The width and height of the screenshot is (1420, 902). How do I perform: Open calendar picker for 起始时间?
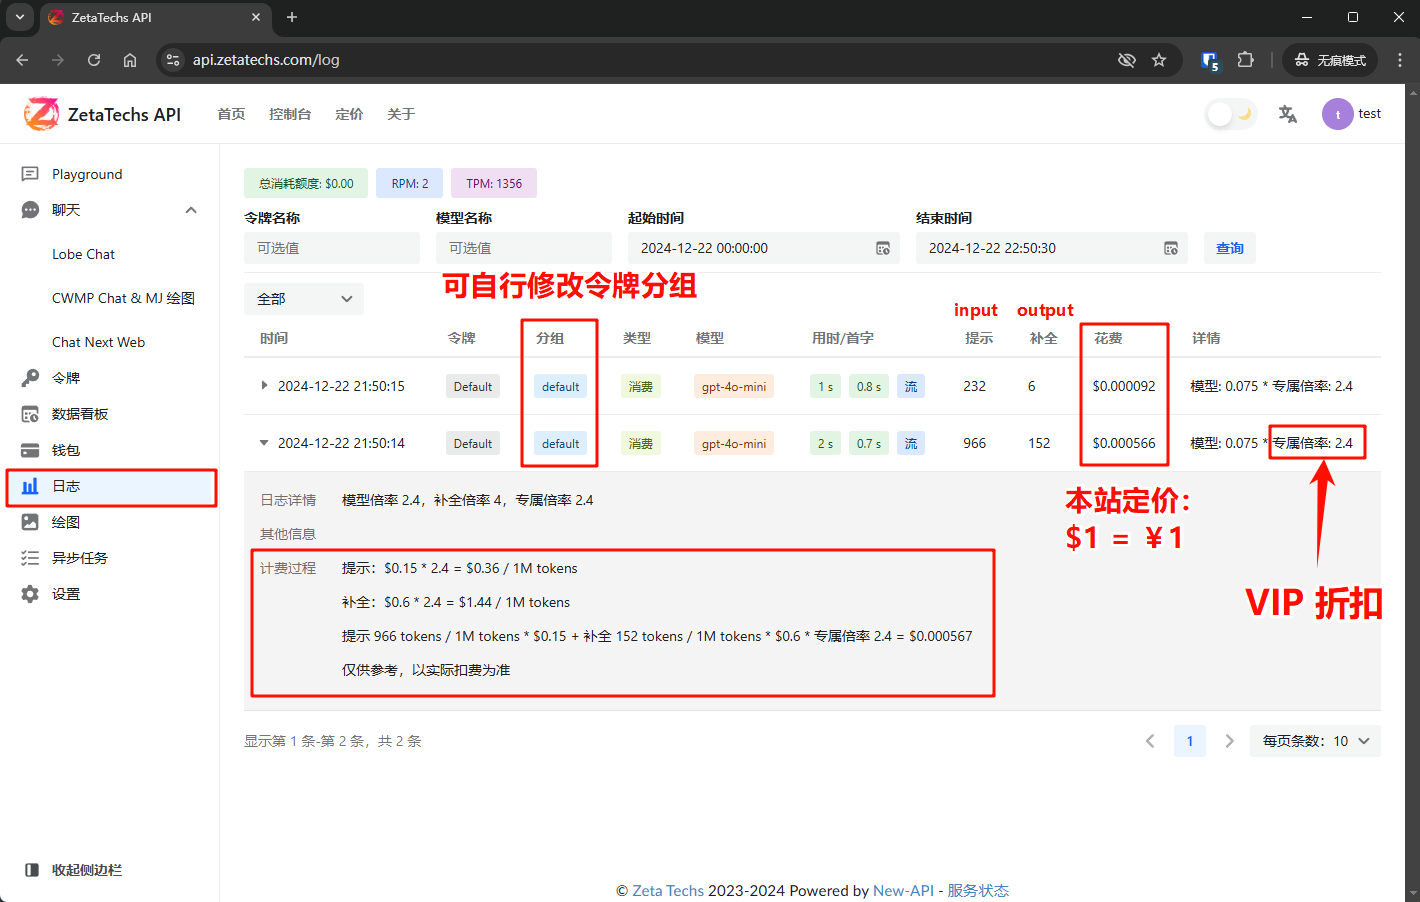click(883, 248)
